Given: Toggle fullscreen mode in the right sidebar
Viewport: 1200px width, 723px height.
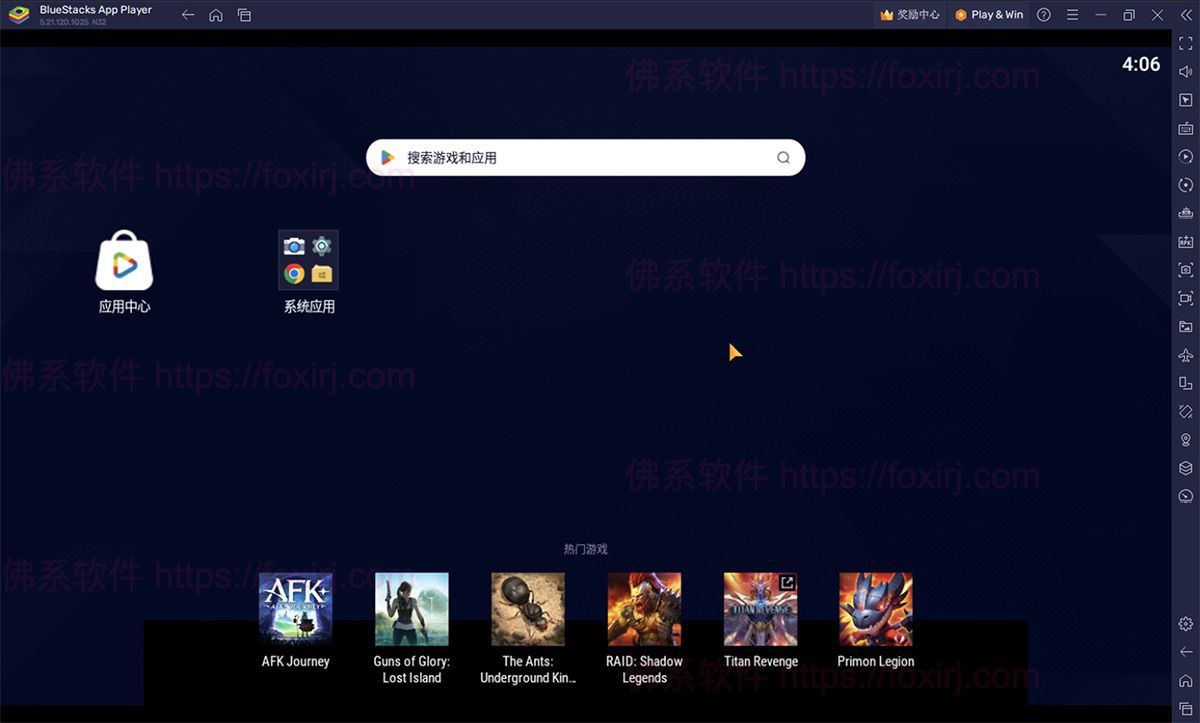Looking at the screenshot, I should [x=1185, y=44].
